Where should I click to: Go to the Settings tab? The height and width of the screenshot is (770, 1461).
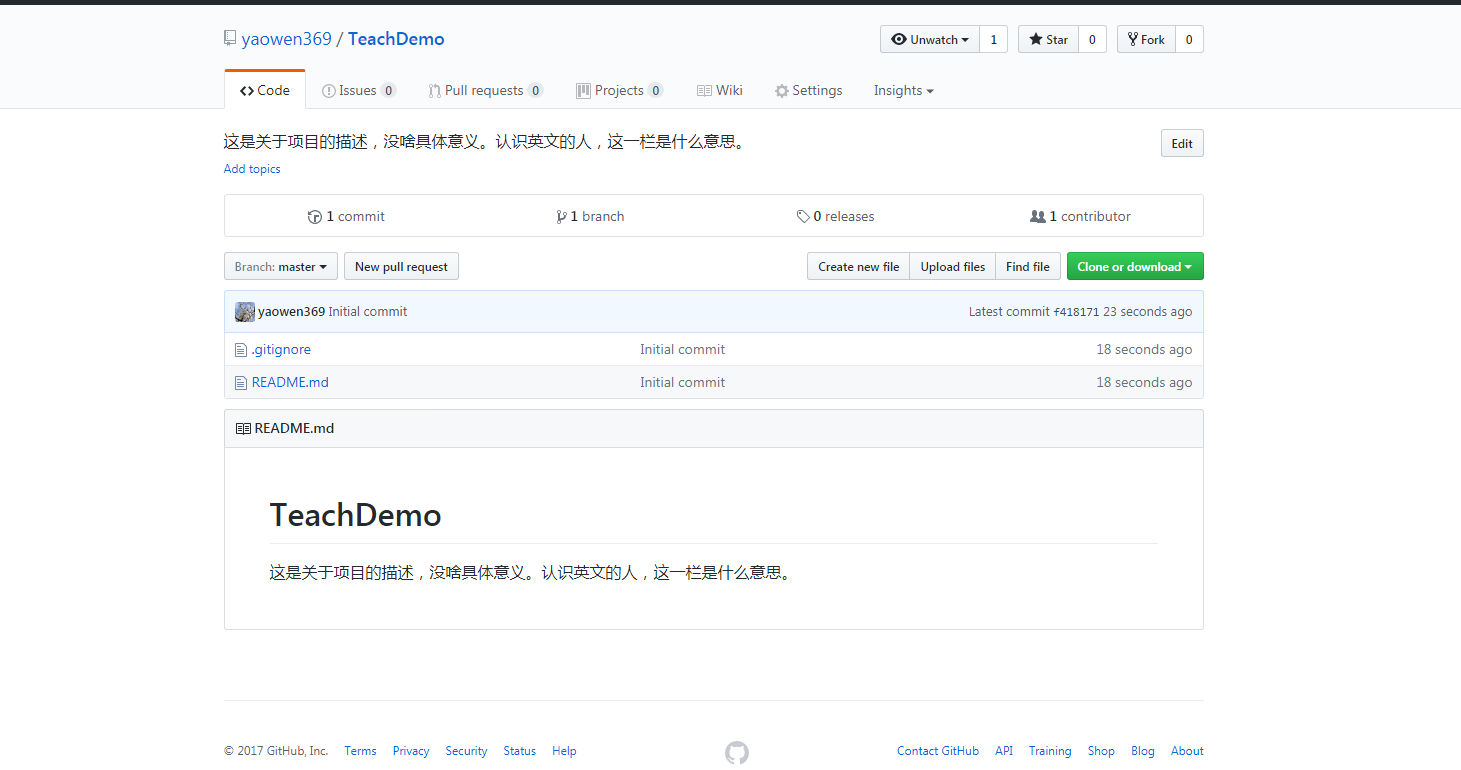808,91
